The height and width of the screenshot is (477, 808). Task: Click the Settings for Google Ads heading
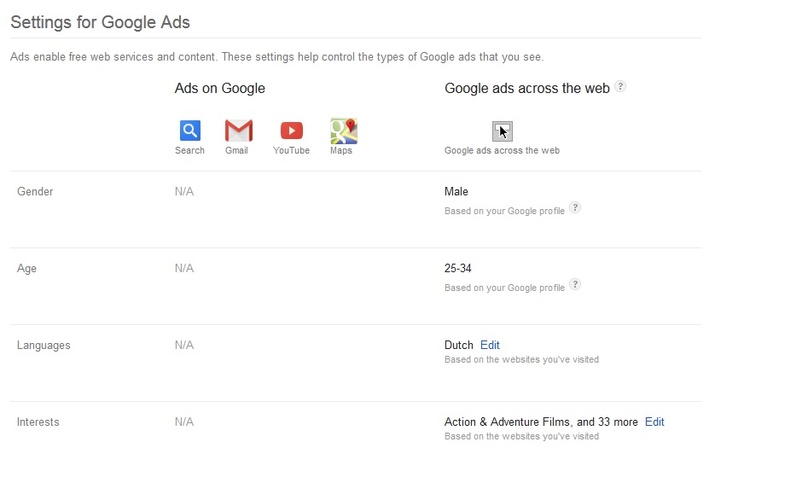point(100,22)
